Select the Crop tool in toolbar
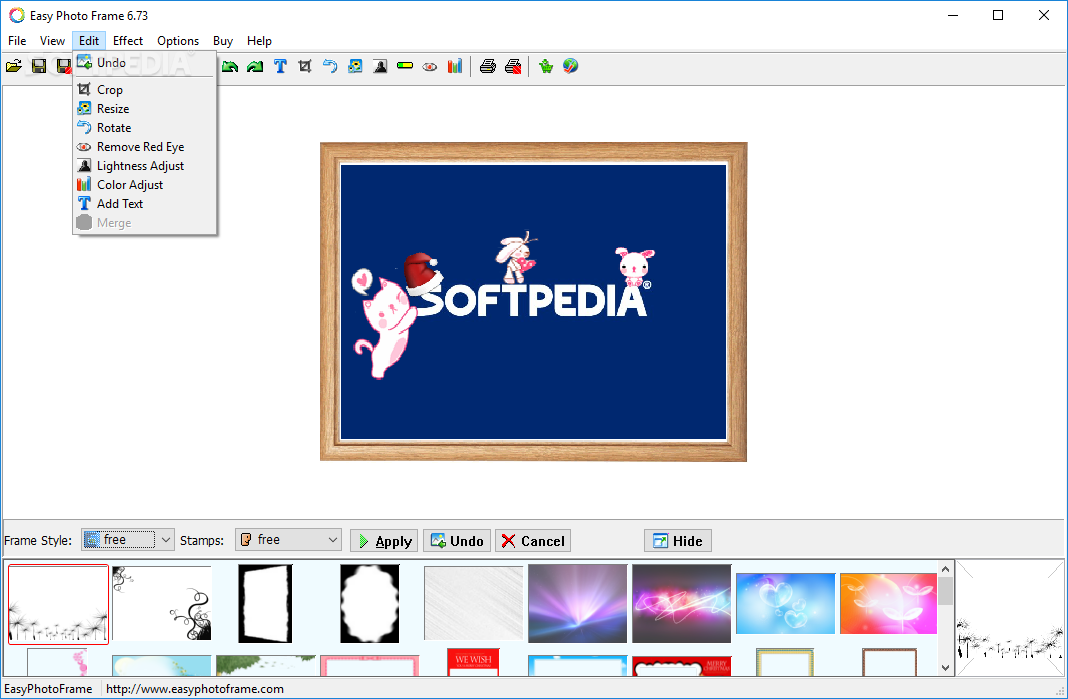 click(x=305, y=66)
